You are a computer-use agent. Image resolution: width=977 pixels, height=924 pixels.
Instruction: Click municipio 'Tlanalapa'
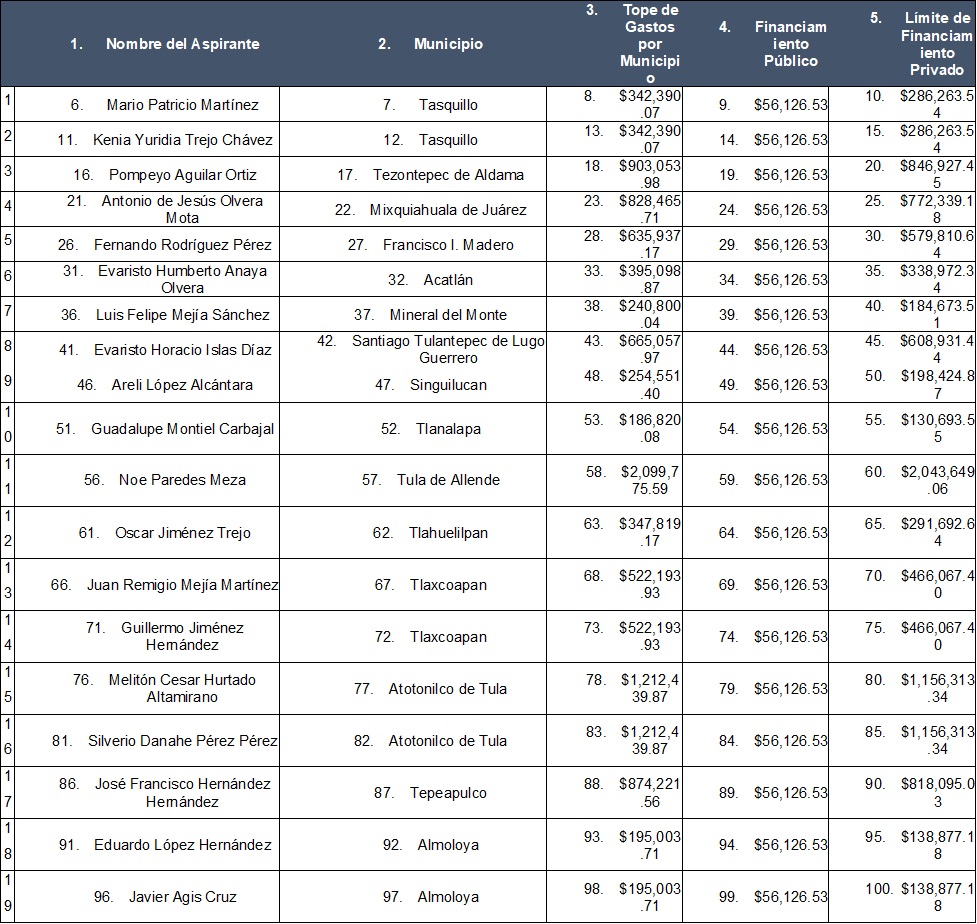tap(448, 429)
